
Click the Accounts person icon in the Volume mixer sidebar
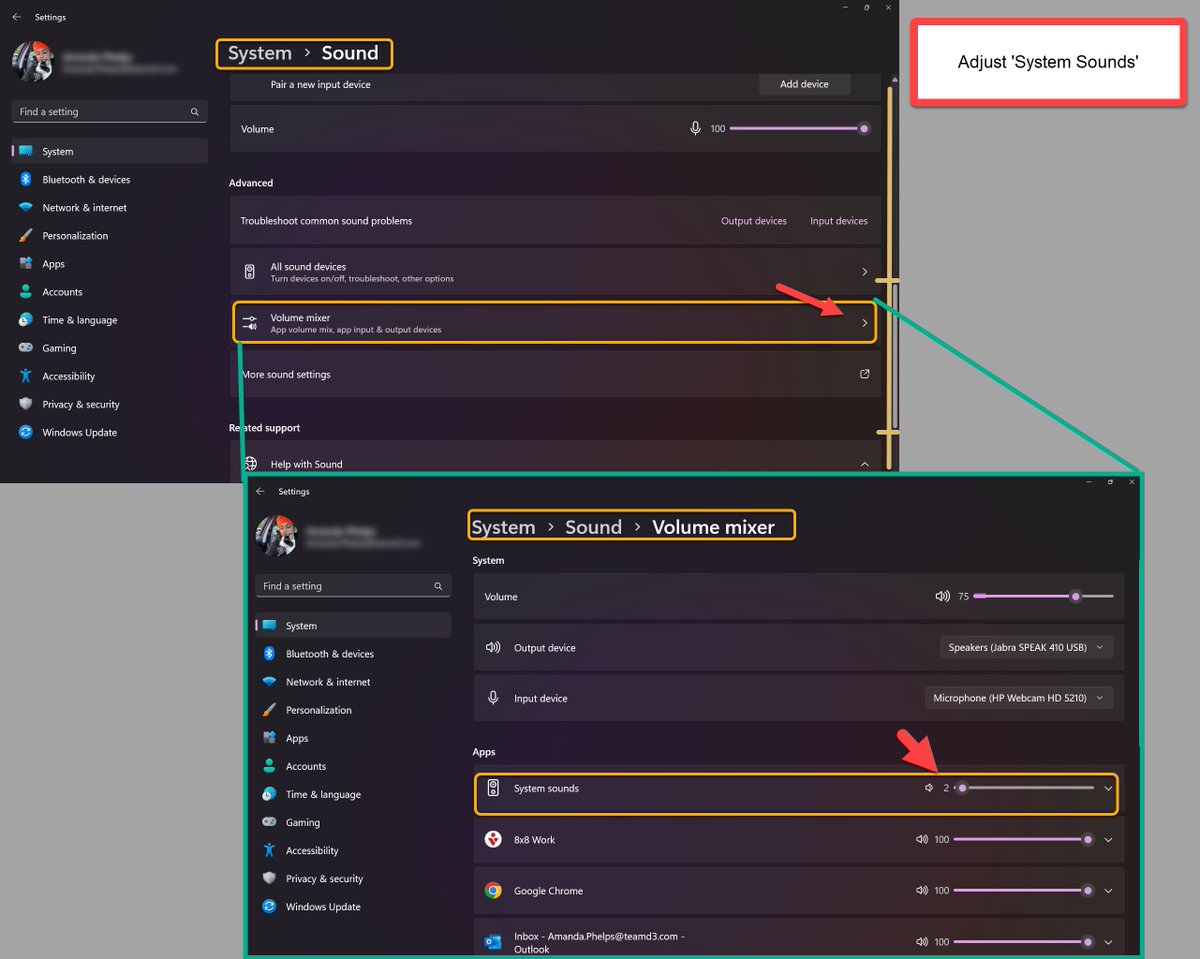269,766
